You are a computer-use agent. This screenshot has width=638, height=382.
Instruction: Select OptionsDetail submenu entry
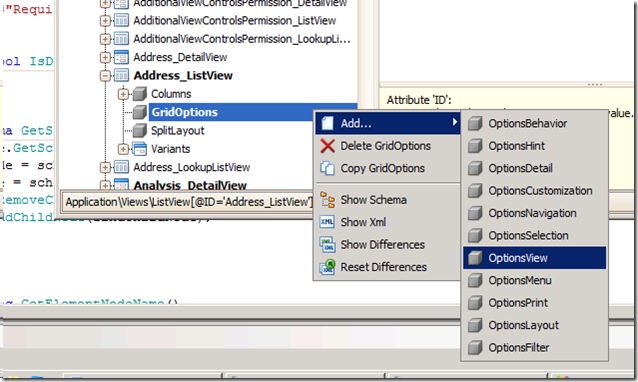[x=534, y=168]
